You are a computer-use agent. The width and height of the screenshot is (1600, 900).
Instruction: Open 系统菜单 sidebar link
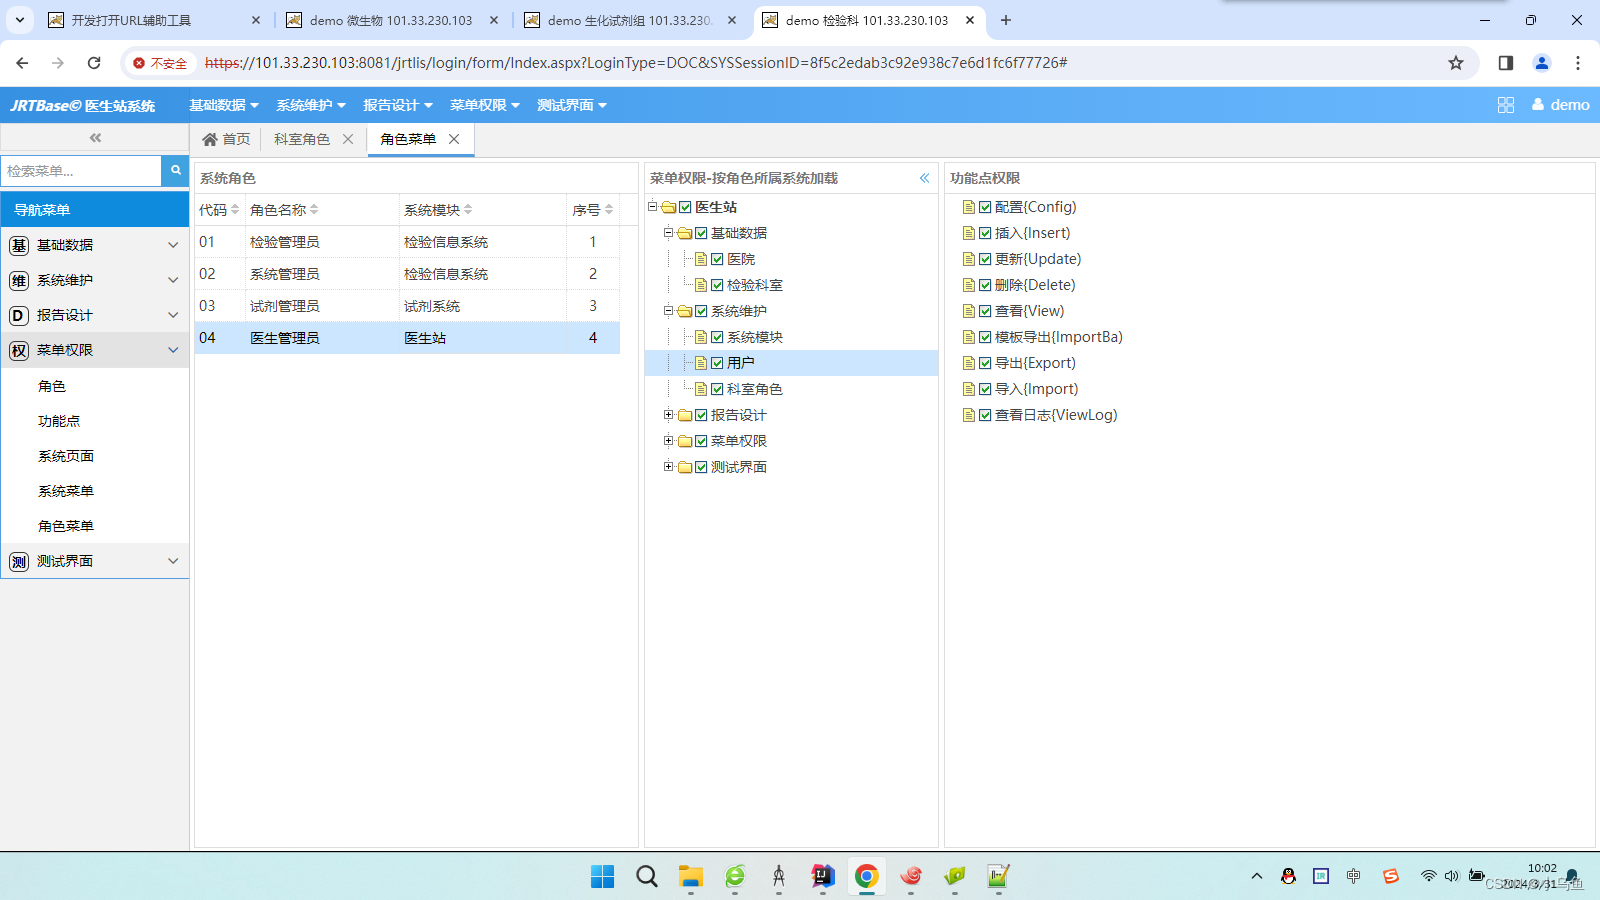(66, 491)
